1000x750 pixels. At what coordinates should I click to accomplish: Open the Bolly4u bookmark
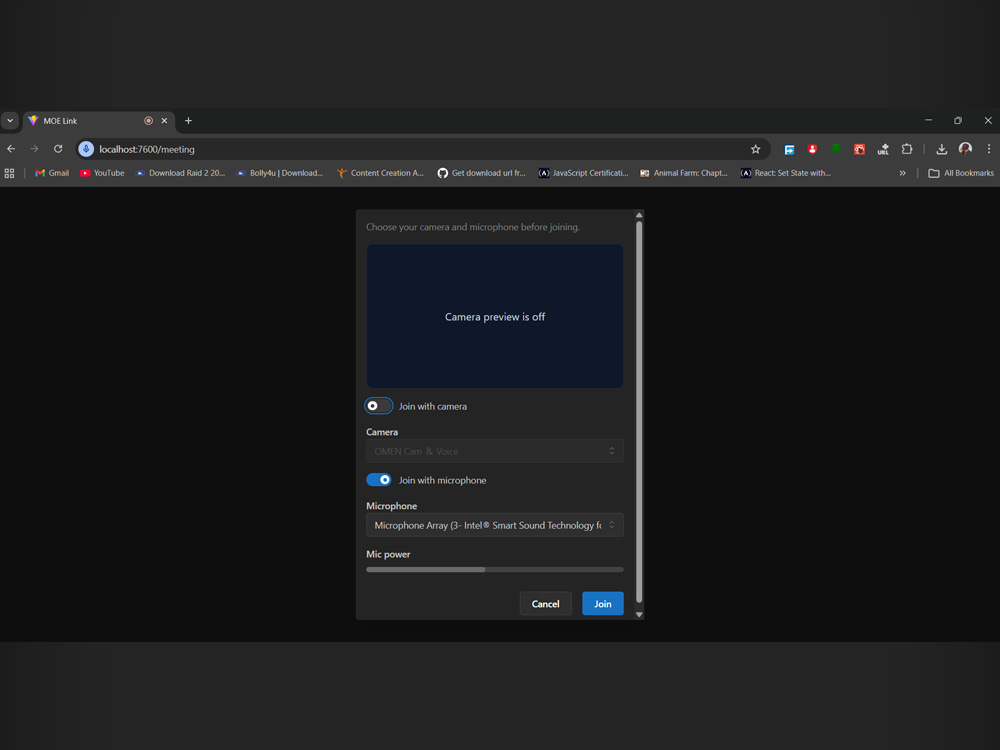(x=280, y=173)
